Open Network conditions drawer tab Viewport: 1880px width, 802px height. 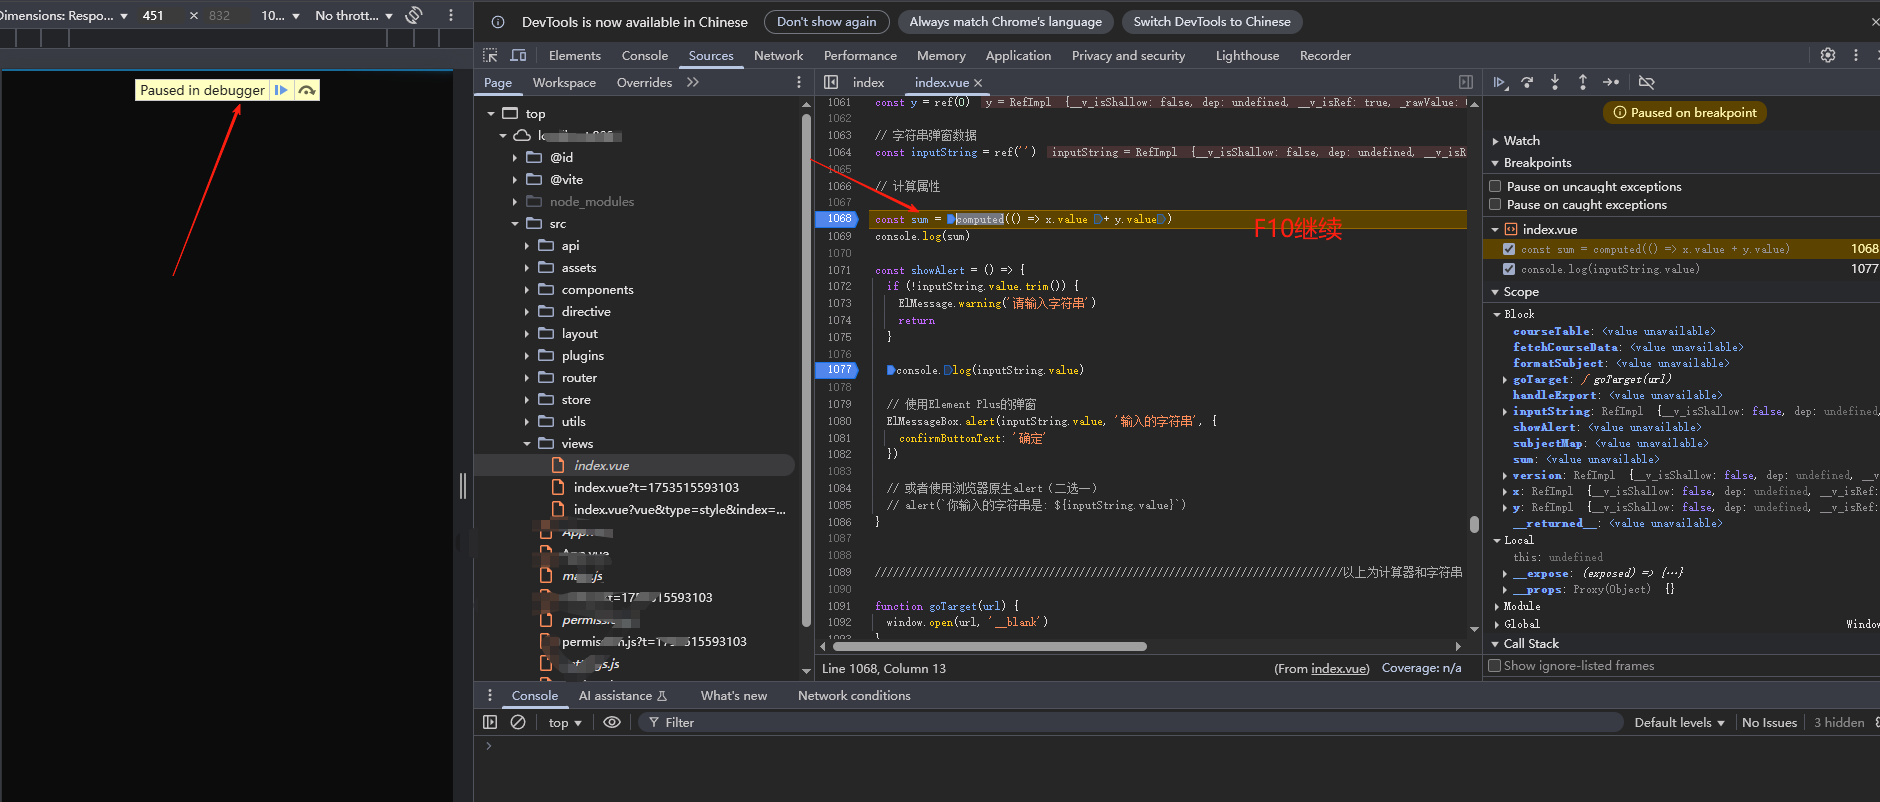point(854,695)
